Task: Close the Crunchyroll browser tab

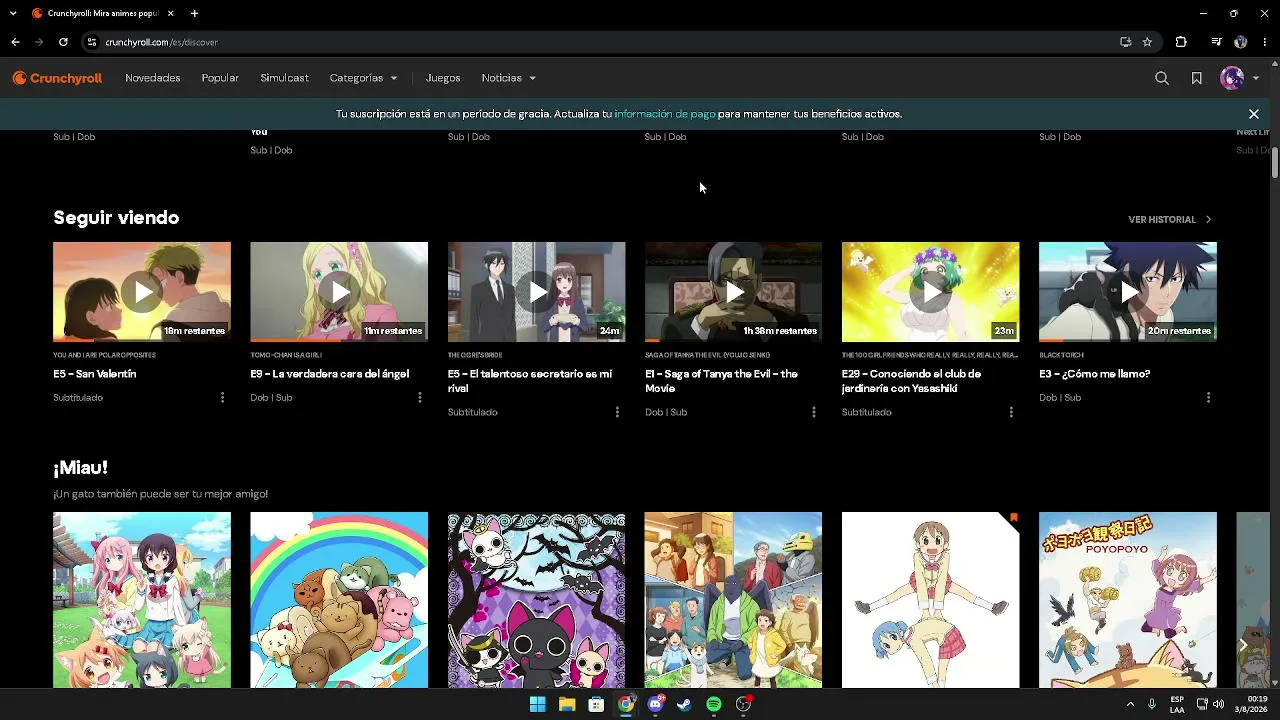Action: coord(171,14)
